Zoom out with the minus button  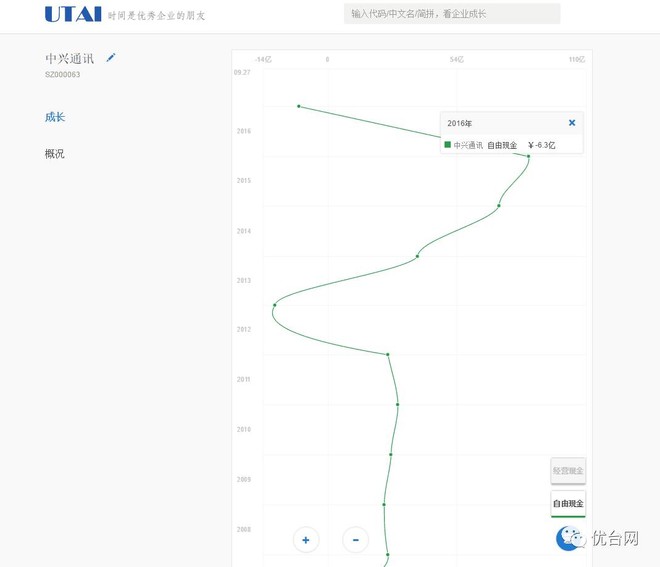click(x=356, y=540)
